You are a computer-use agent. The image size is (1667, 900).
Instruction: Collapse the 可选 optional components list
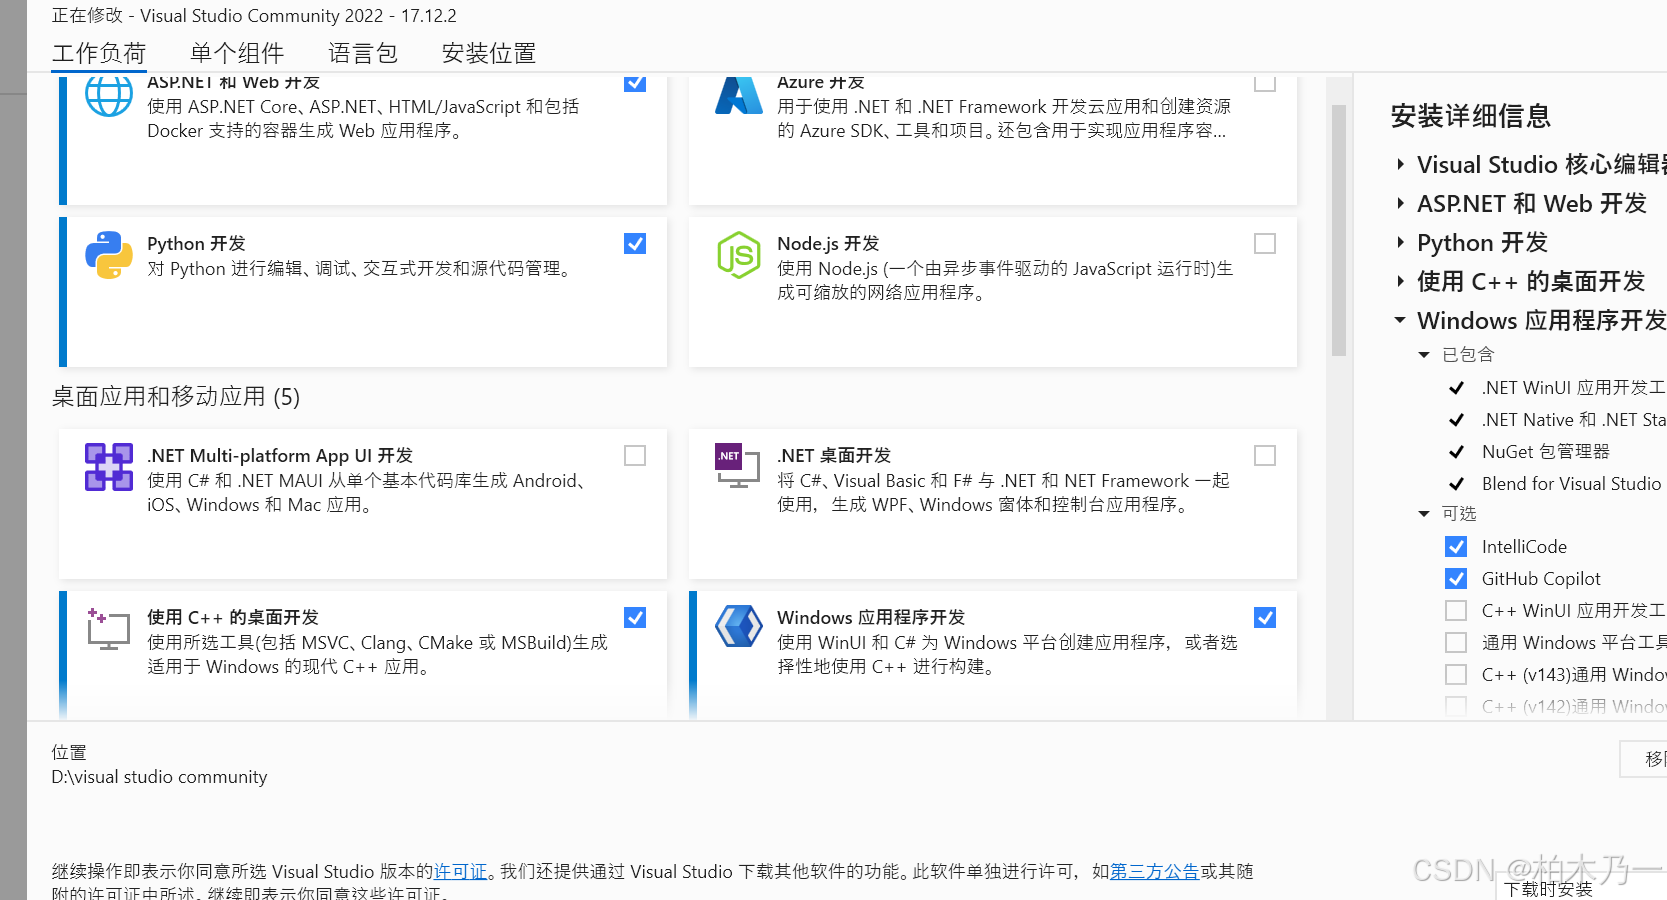point(1424,514)
